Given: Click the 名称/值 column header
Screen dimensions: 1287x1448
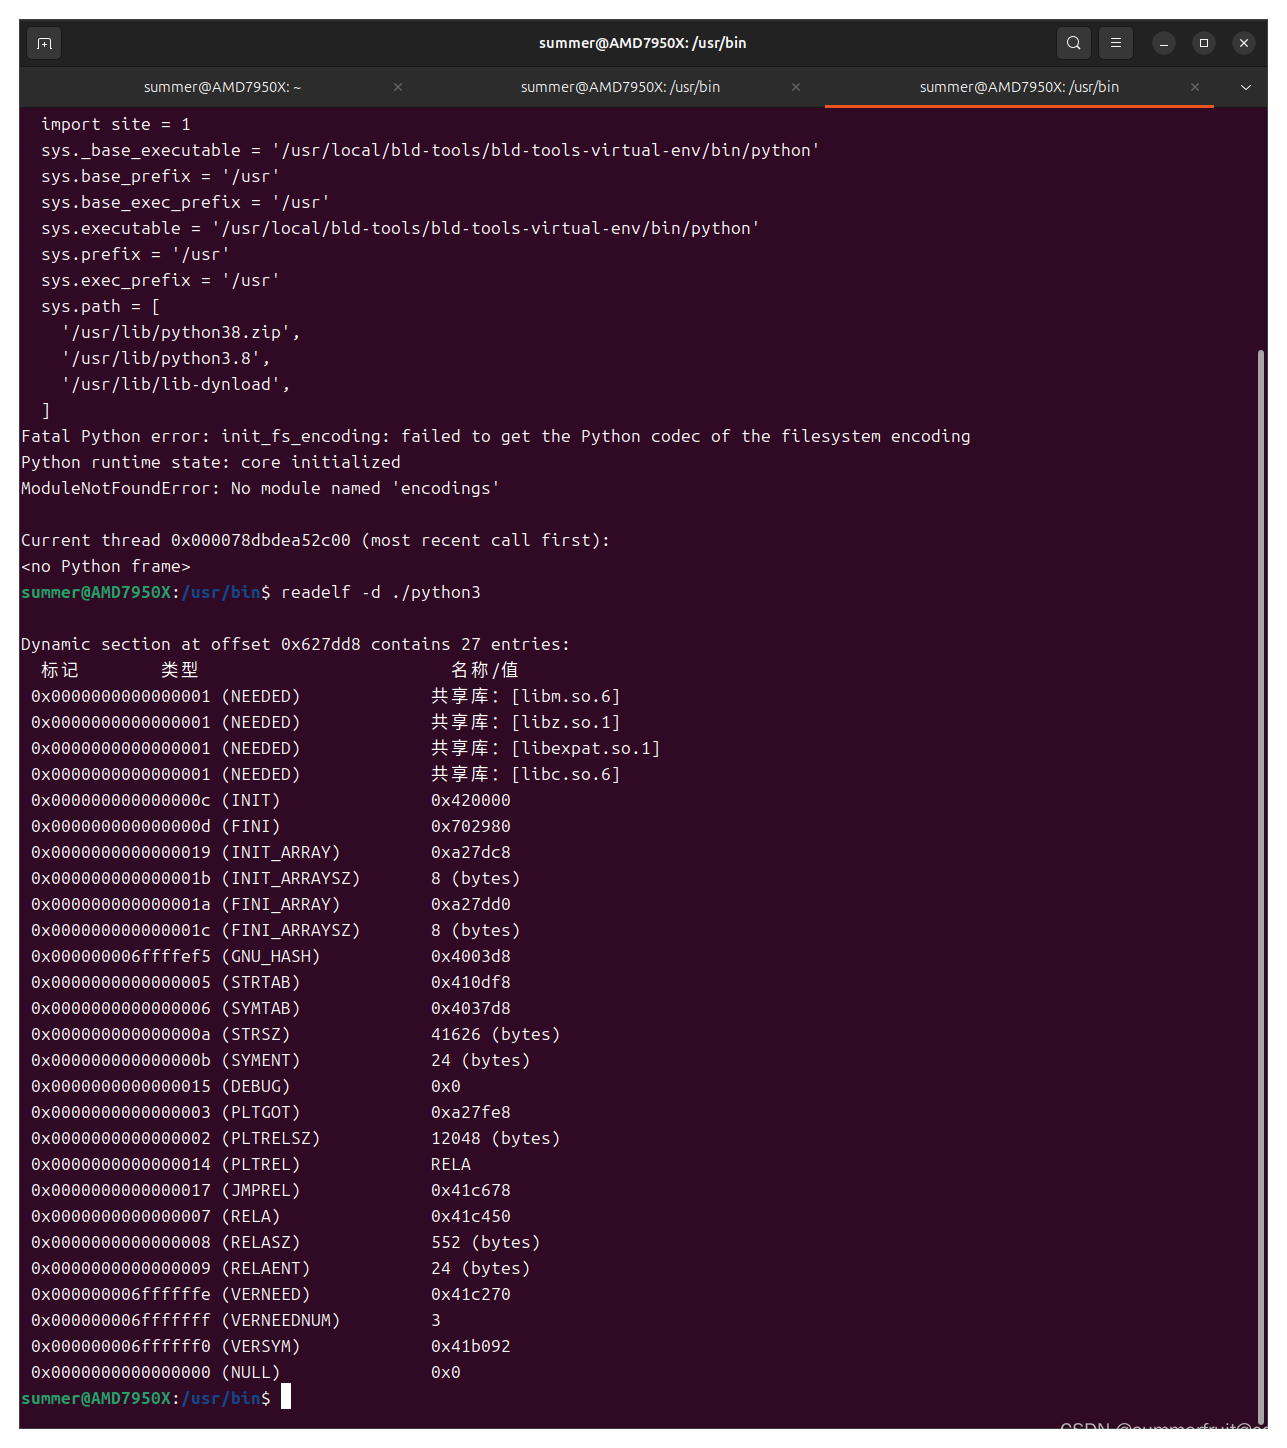Looking at the screenshot, I should [x=485, y=670].
